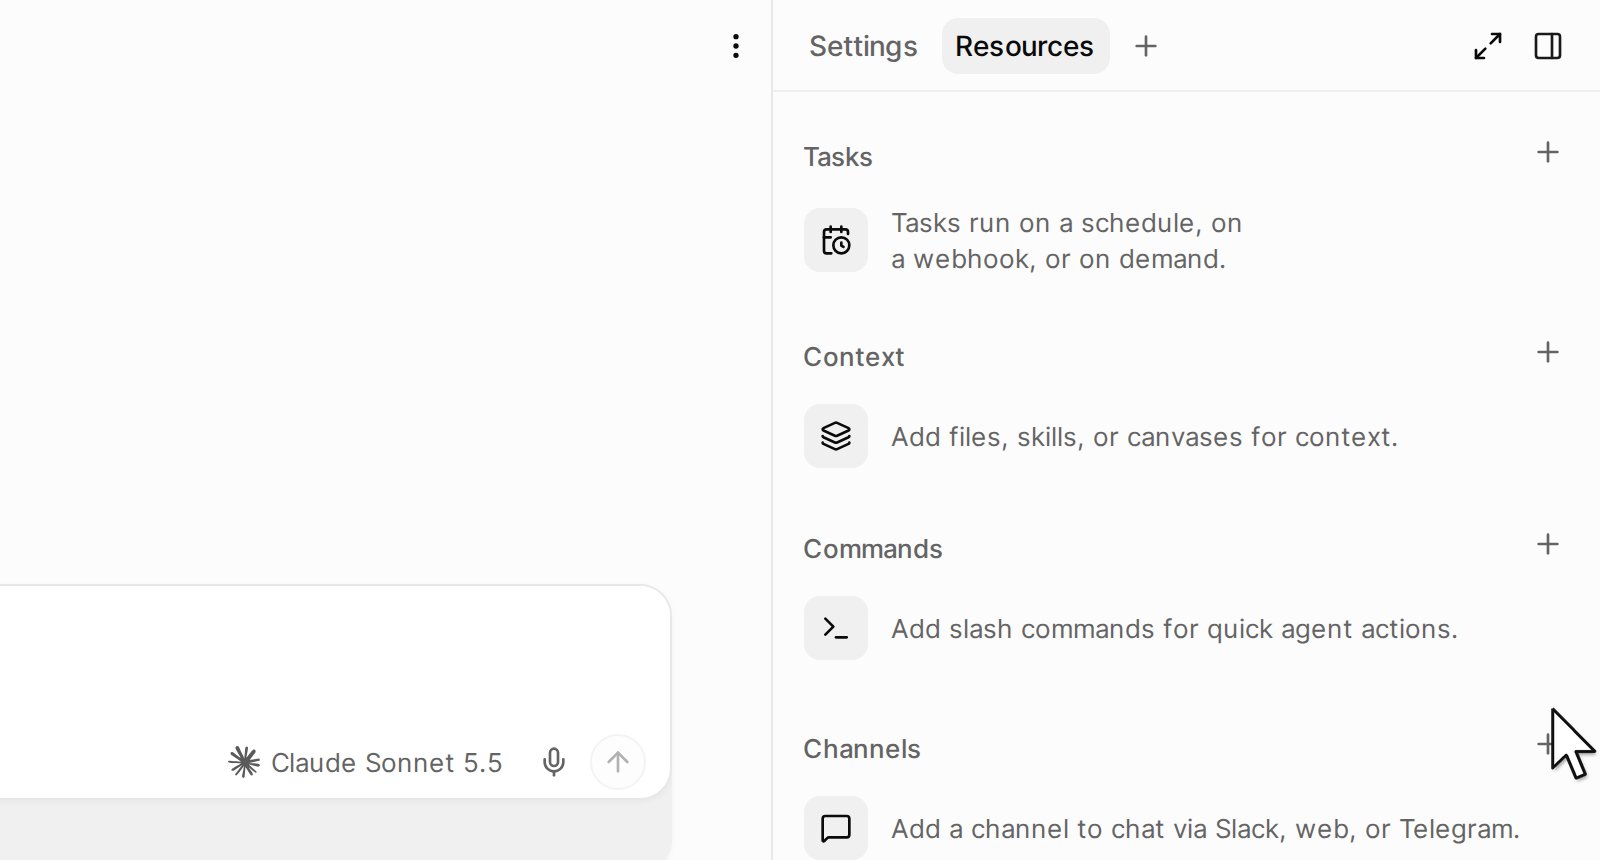The height and width of the screenshot is (860, 1600).
Task: Click the Commands terminal prompt icon
Action: (836, 628)
